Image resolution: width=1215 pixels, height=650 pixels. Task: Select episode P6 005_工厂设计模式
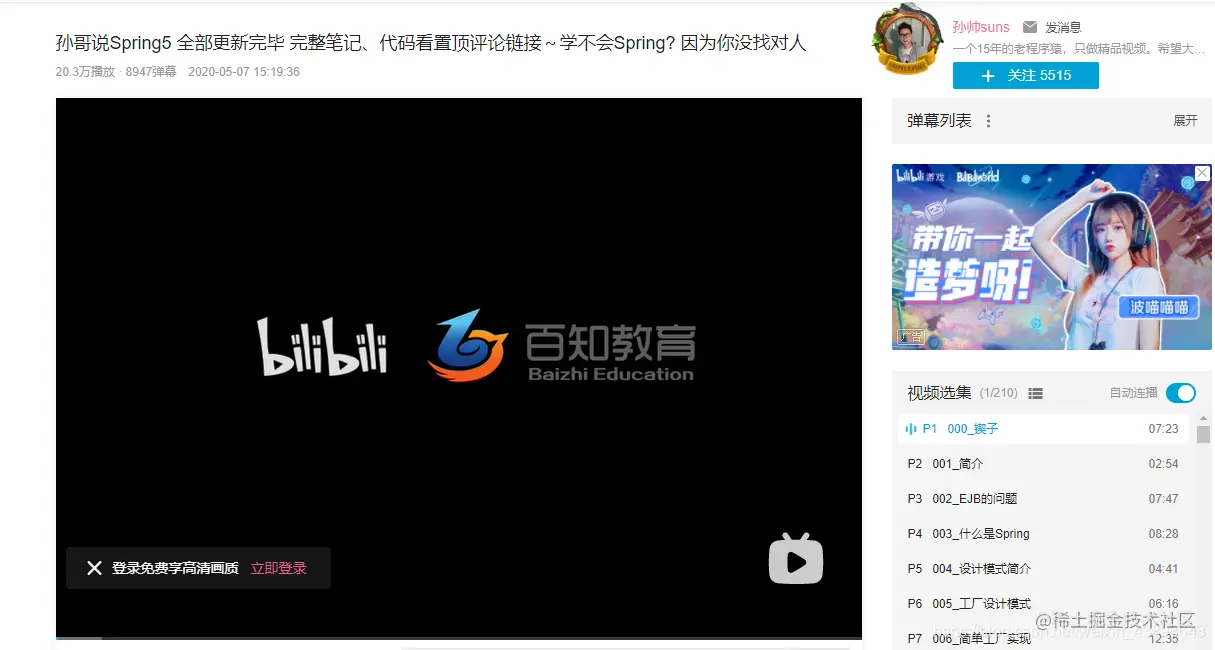pos(1043,604)
